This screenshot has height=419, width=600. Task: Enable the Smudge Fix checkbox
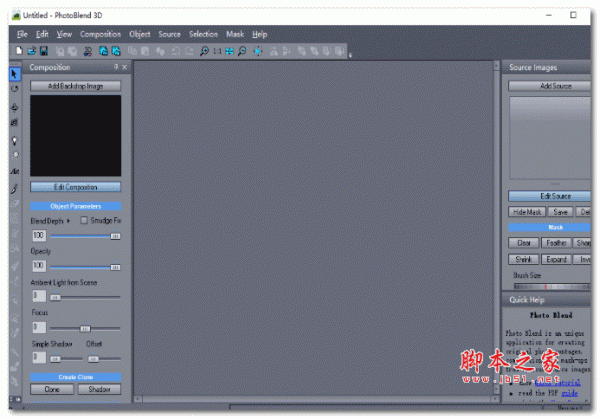(84, 220)
